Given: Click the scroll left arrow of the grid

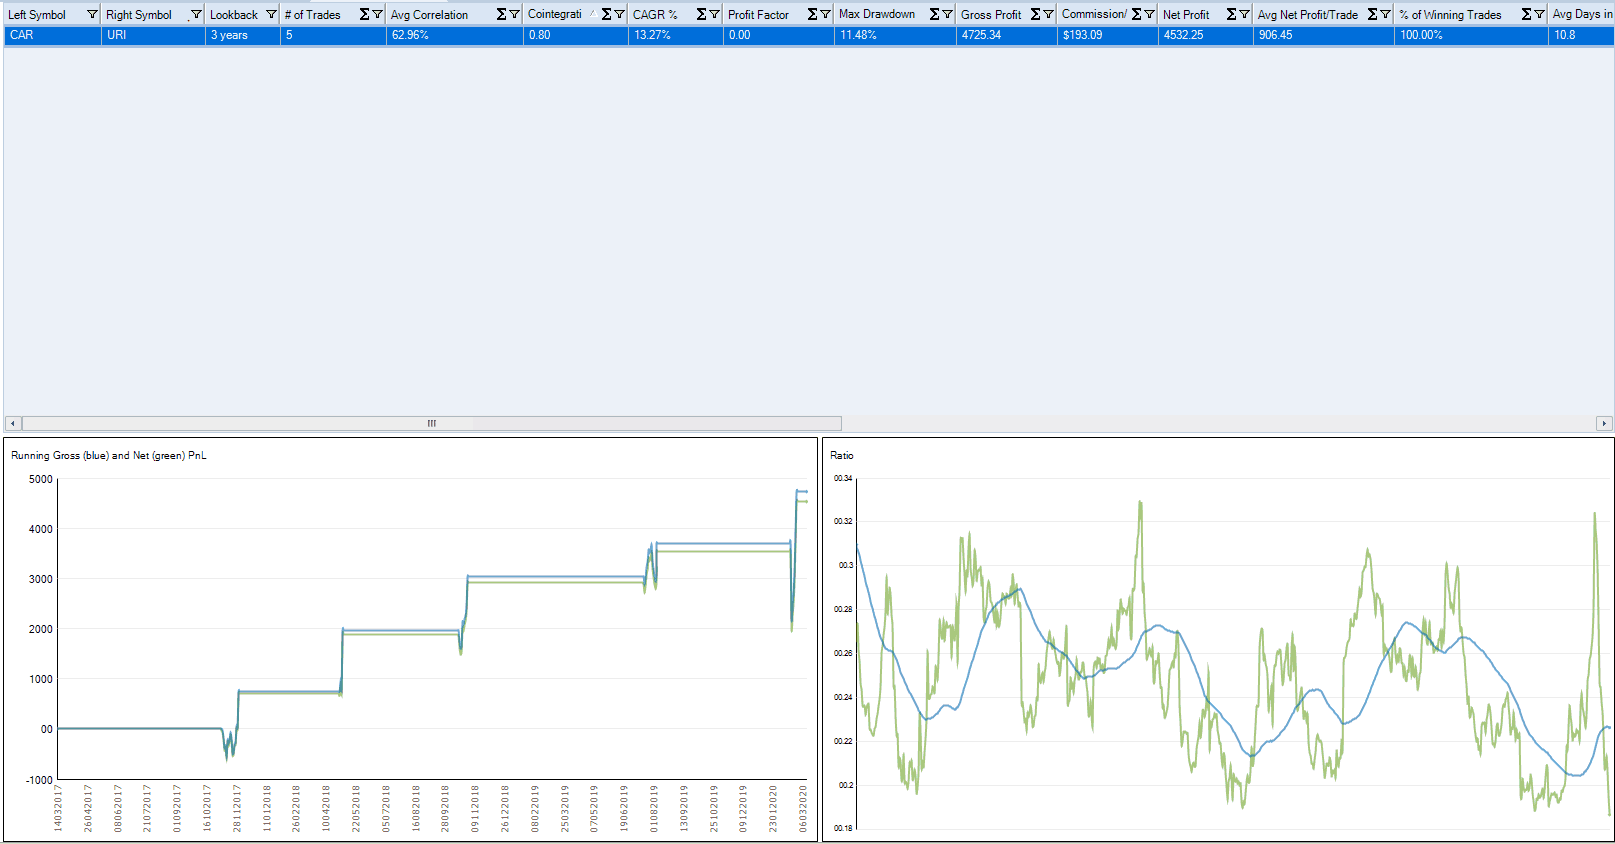Looking at the screenshot, I should point(12,423).
